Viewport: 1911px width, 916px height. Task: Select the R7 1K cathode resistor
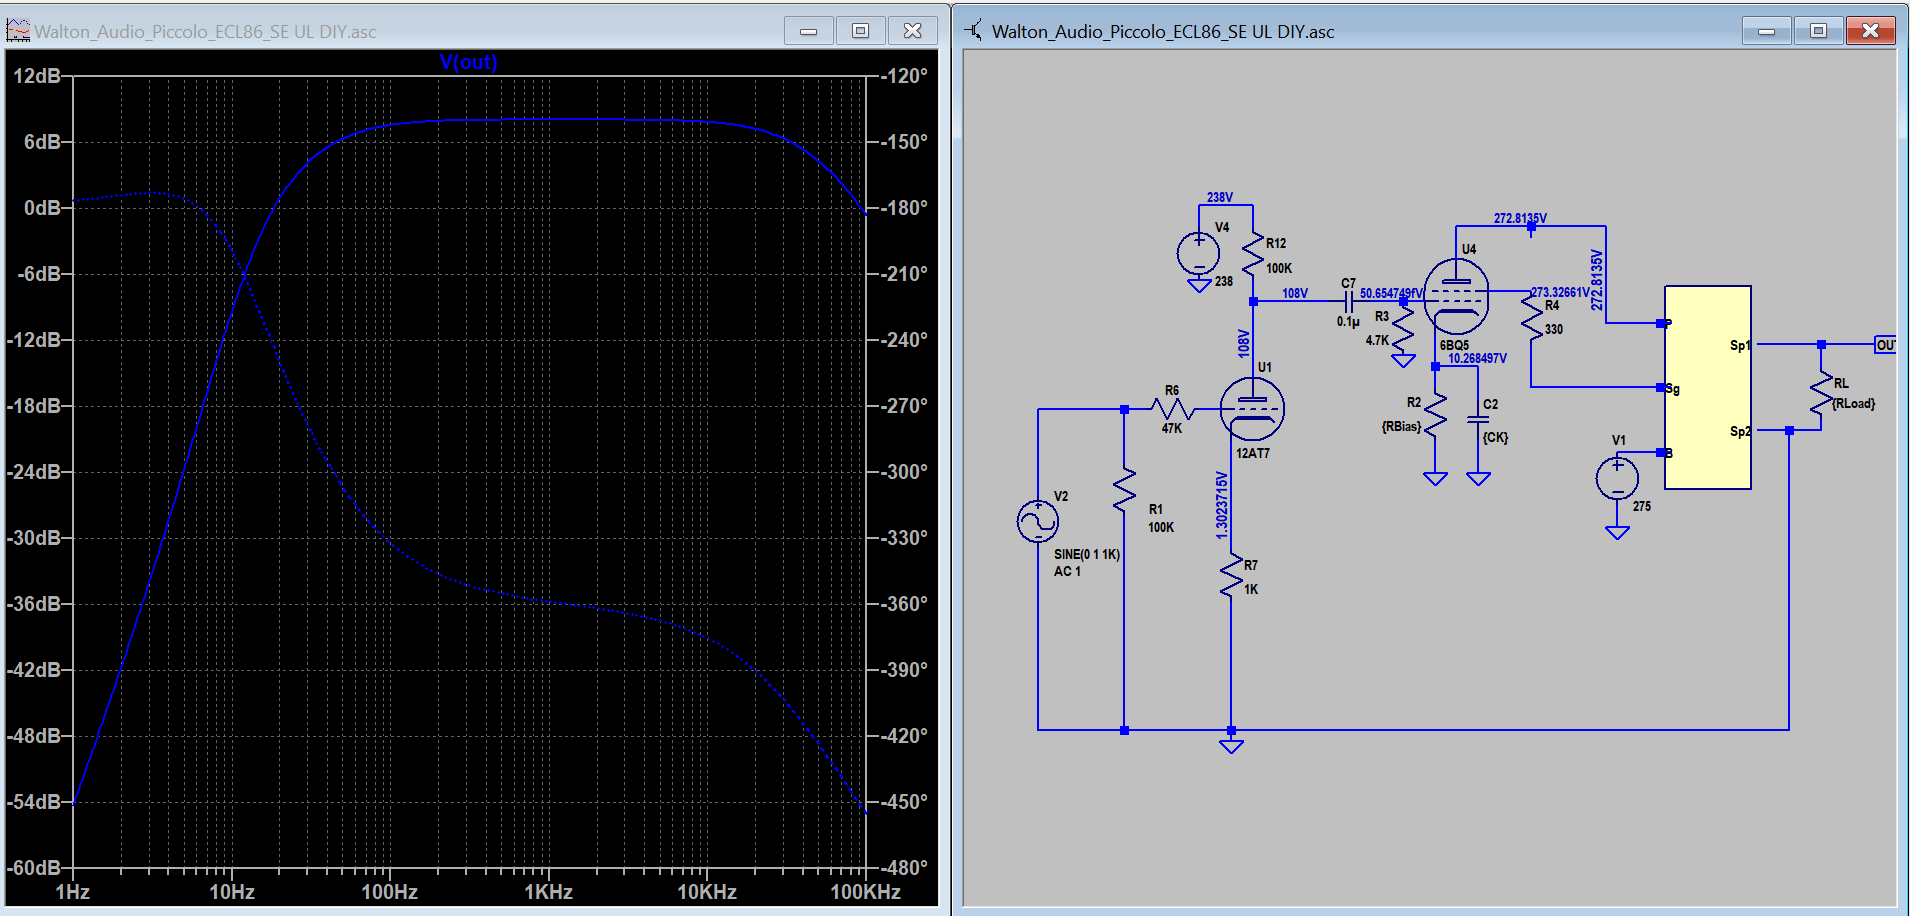coord(1231,577)
